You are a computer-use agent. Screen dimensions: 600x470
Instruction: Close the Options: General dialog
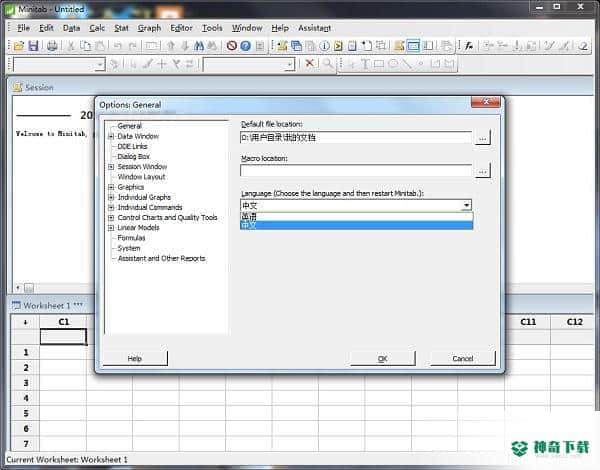[486, 102]
